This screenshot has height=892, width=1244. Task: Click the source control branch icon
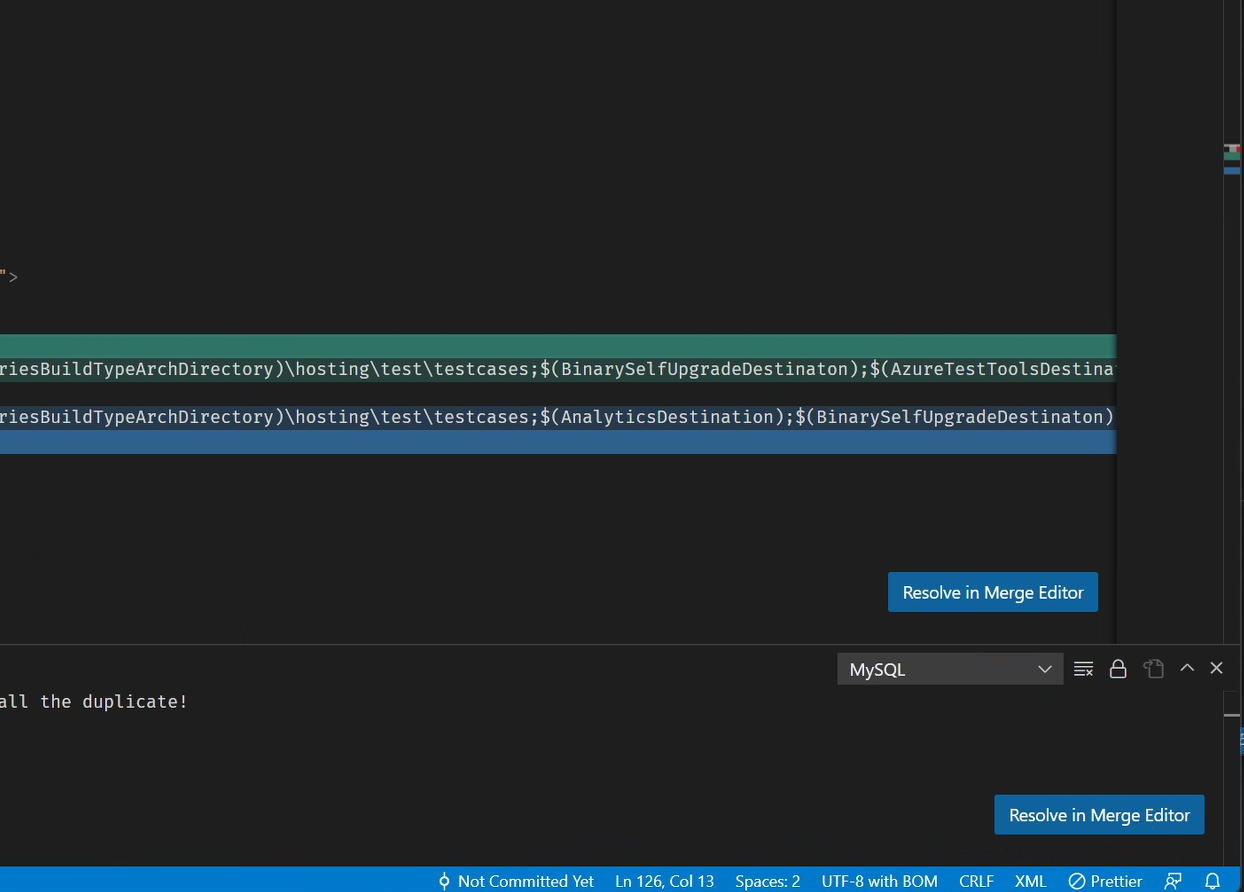pyautogui.click(x=444, y=881)
